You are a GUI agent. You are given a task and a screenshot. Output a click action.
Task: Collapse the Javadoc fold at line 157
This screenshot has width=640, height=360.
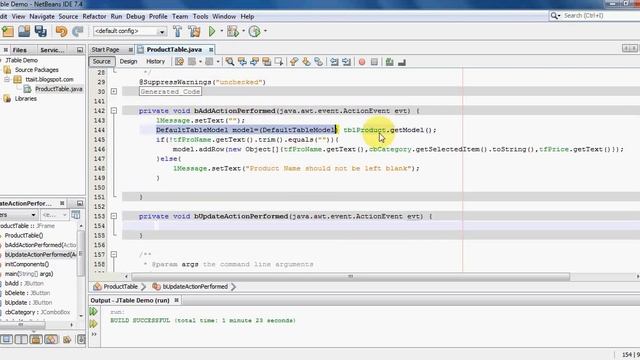114,254
